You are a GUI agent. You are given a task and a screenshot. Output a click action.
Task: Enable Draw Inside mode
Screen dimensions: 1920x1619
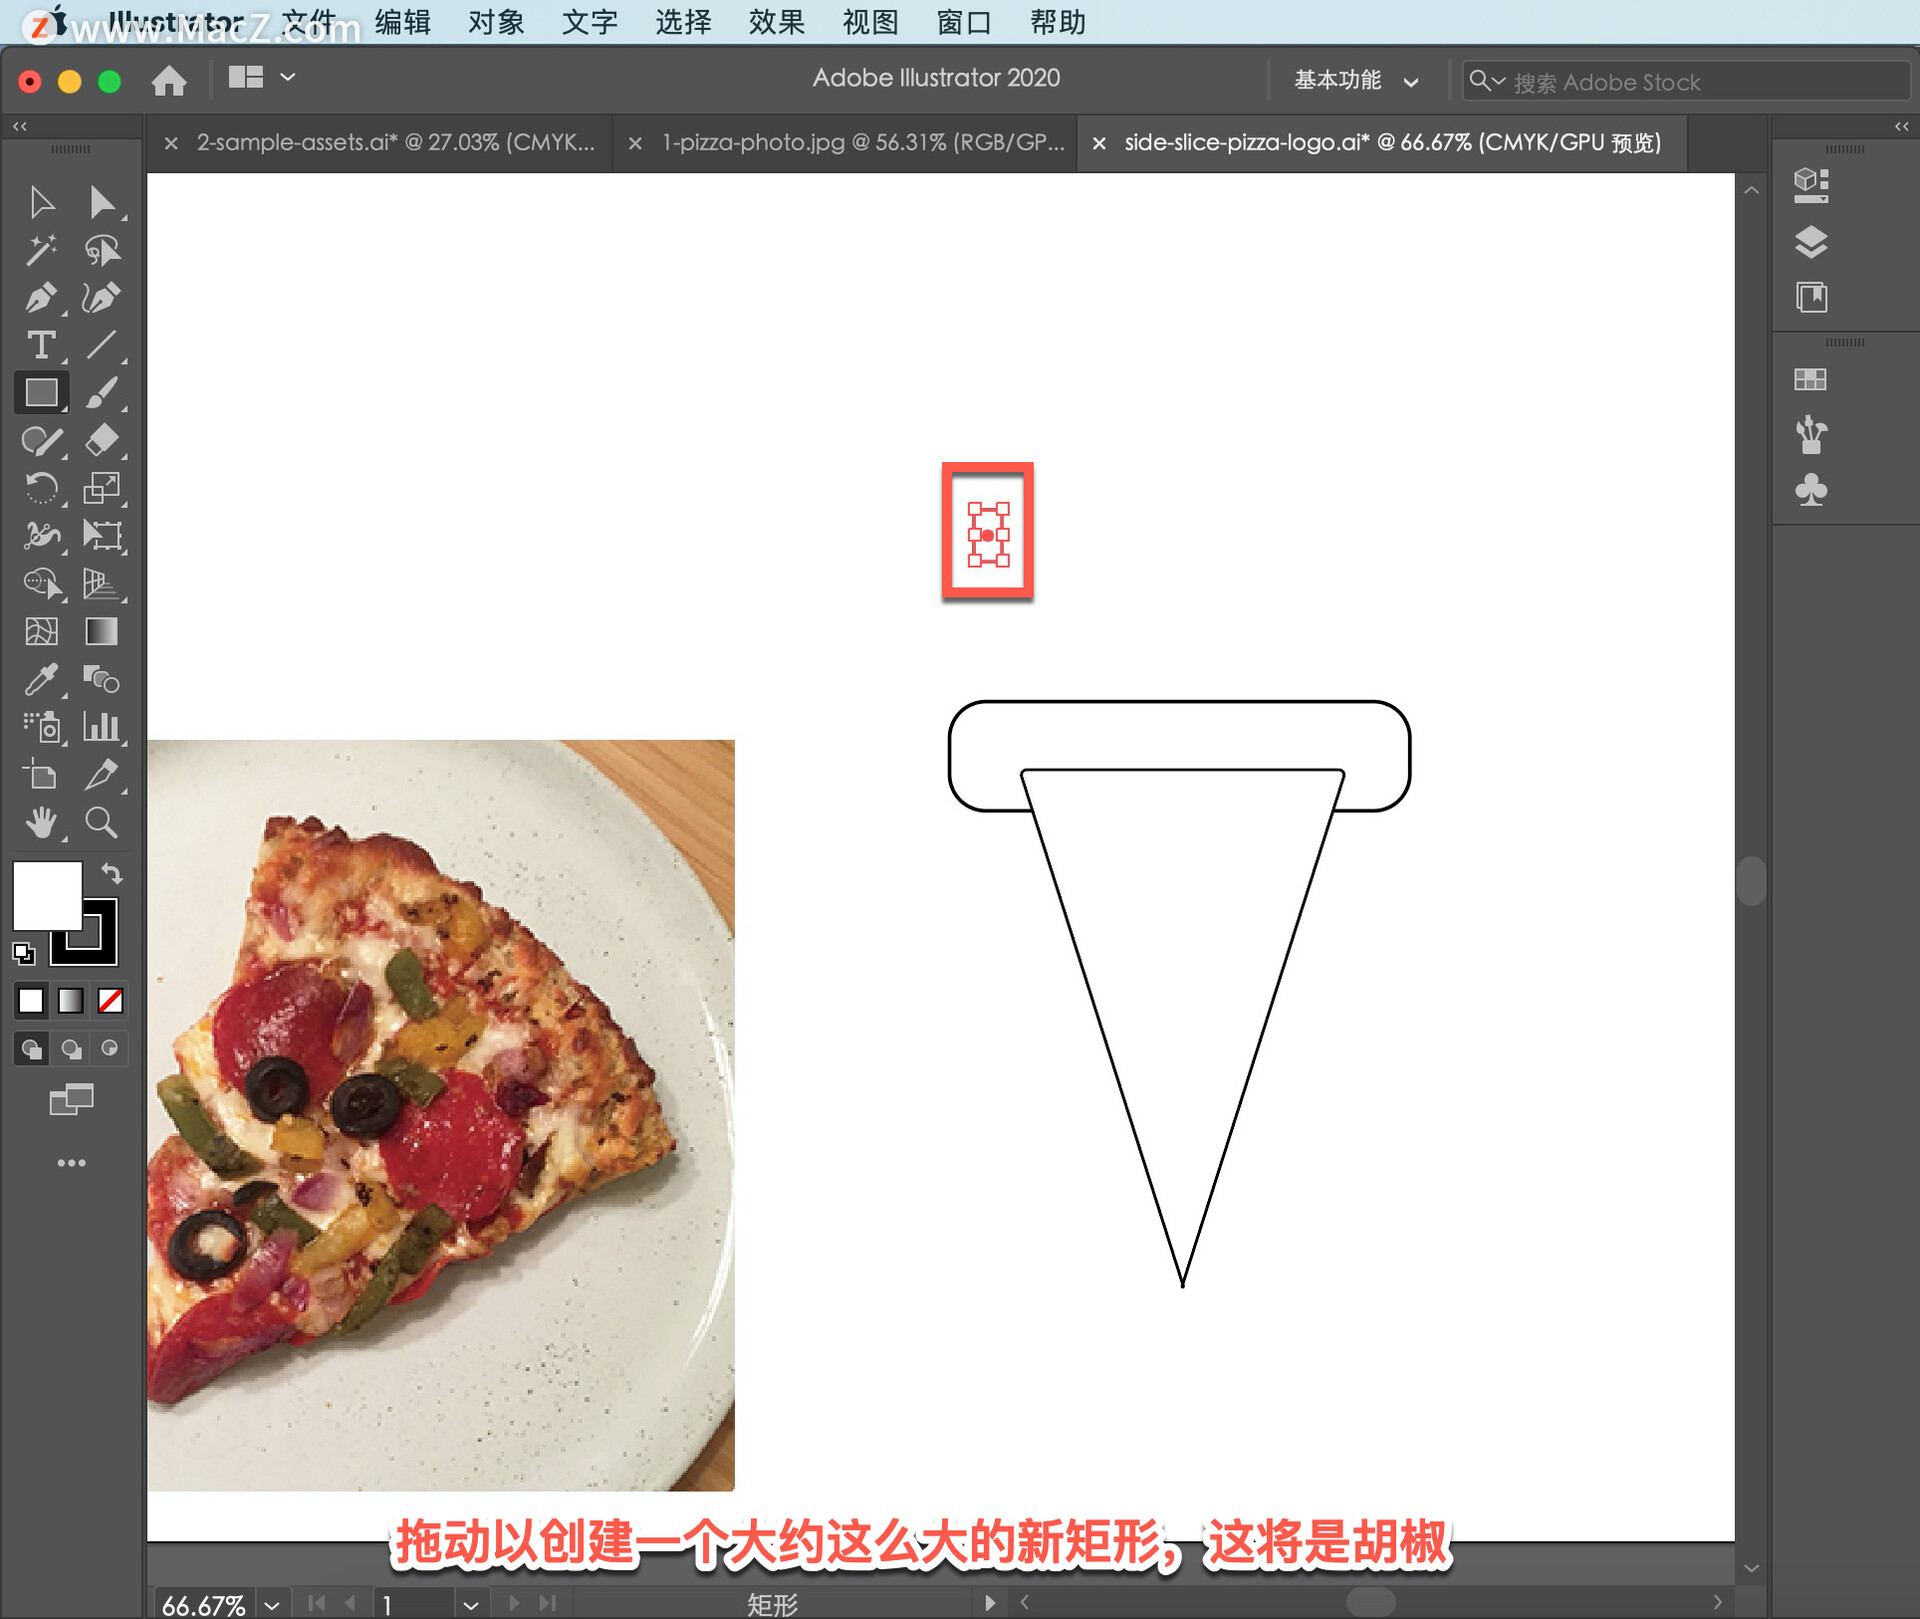coord(110,1049)
